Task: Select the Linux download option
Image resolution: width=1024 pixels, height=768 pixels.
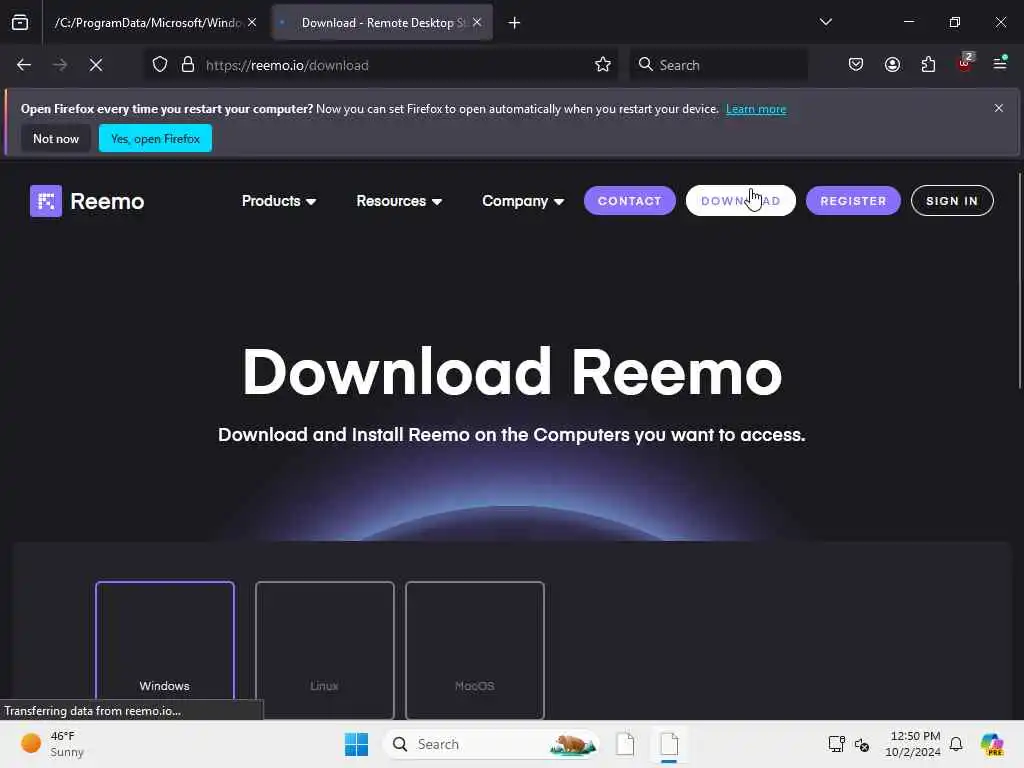Action: tap(325, 650)
